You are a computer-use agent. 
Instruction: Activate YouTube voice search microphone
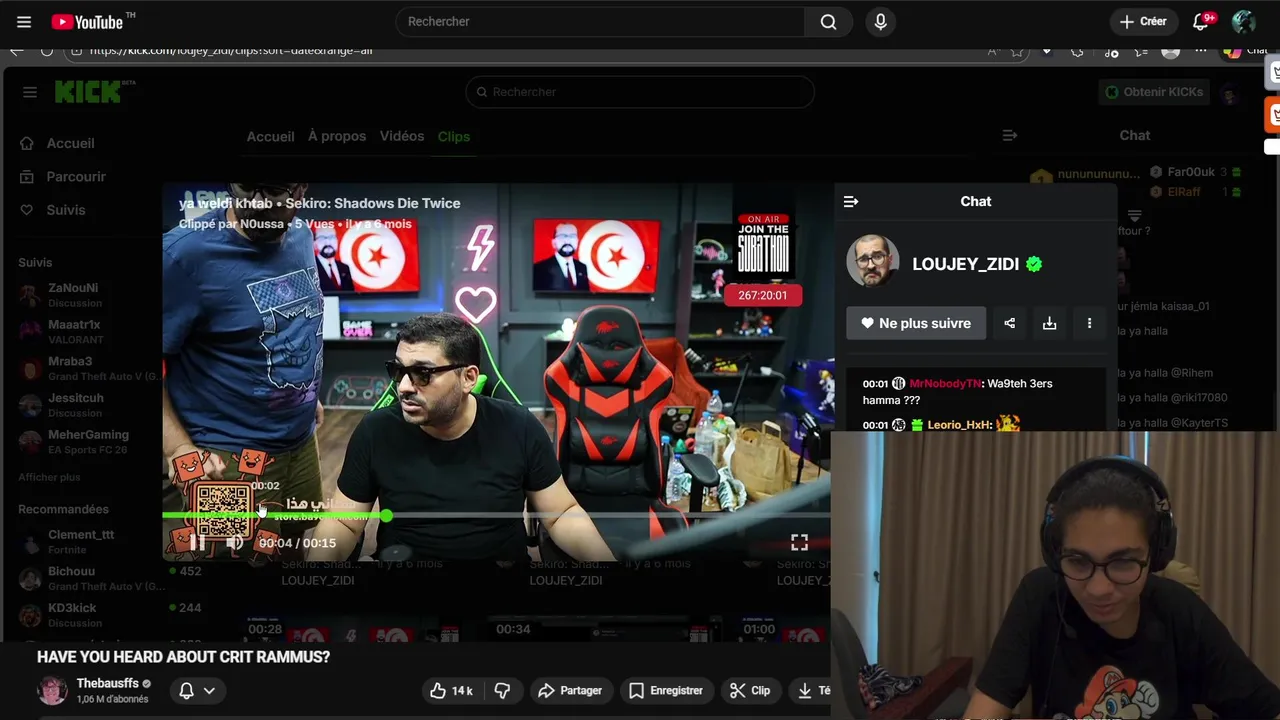click(x=880, y=21)
